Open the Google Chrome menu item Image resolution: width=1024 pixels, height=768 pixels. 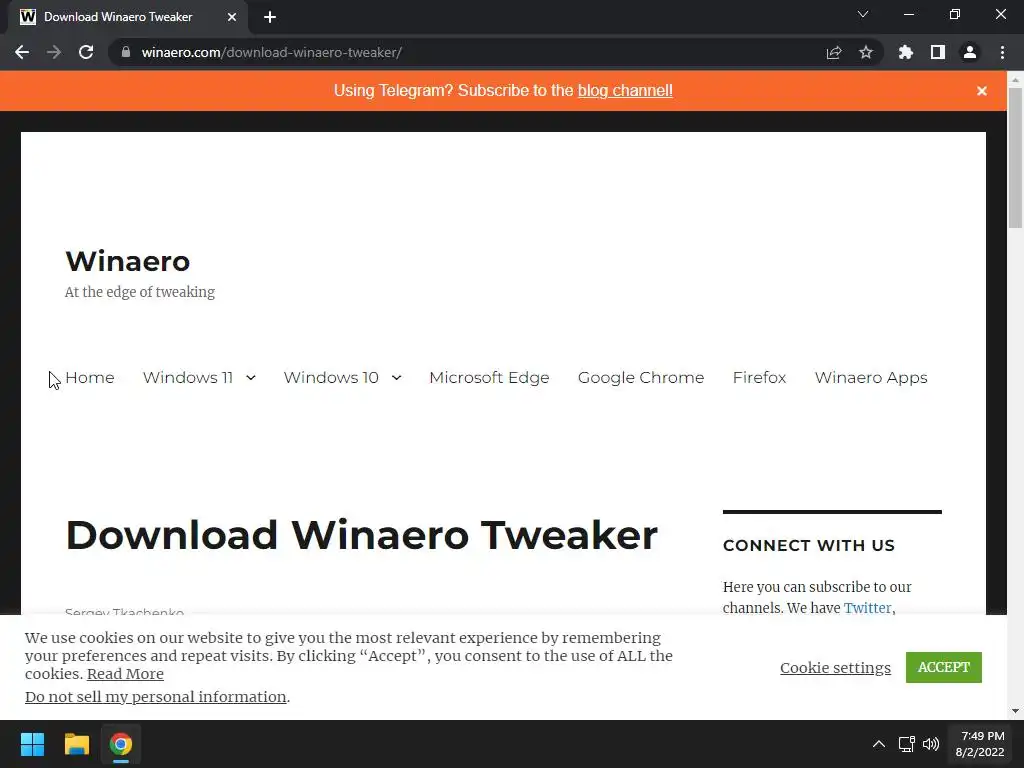[x=641, y=377]
